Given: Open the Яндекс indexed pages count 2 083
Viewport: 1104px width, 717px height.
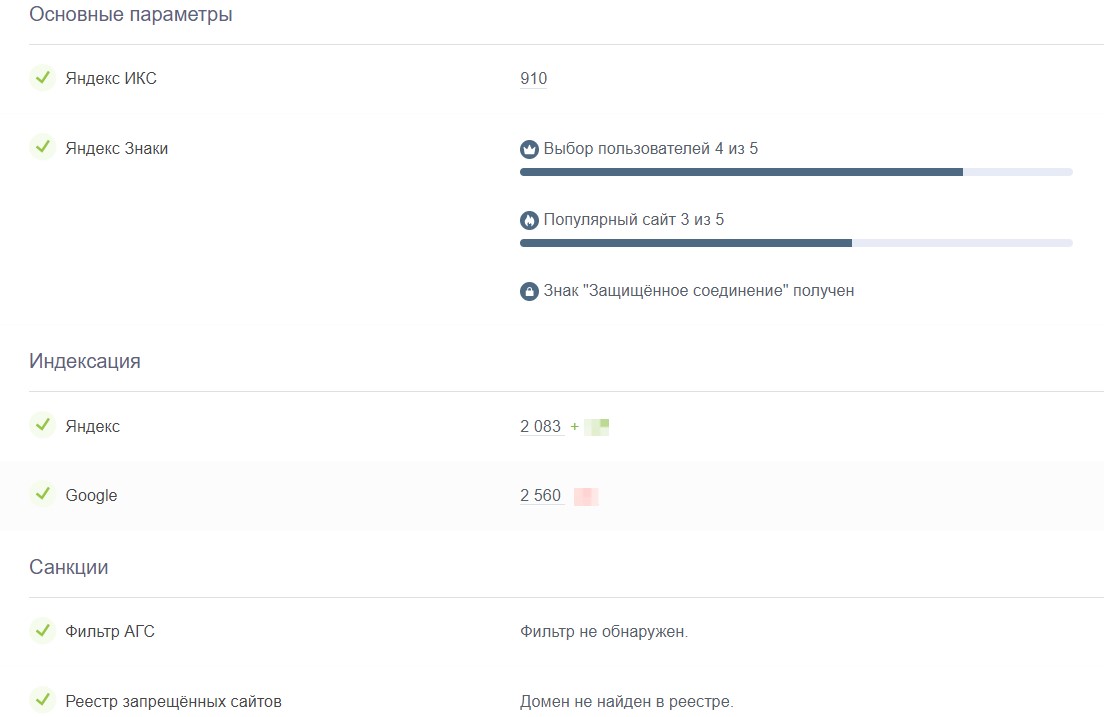Looking at the screenshot, I should point(541,427).
